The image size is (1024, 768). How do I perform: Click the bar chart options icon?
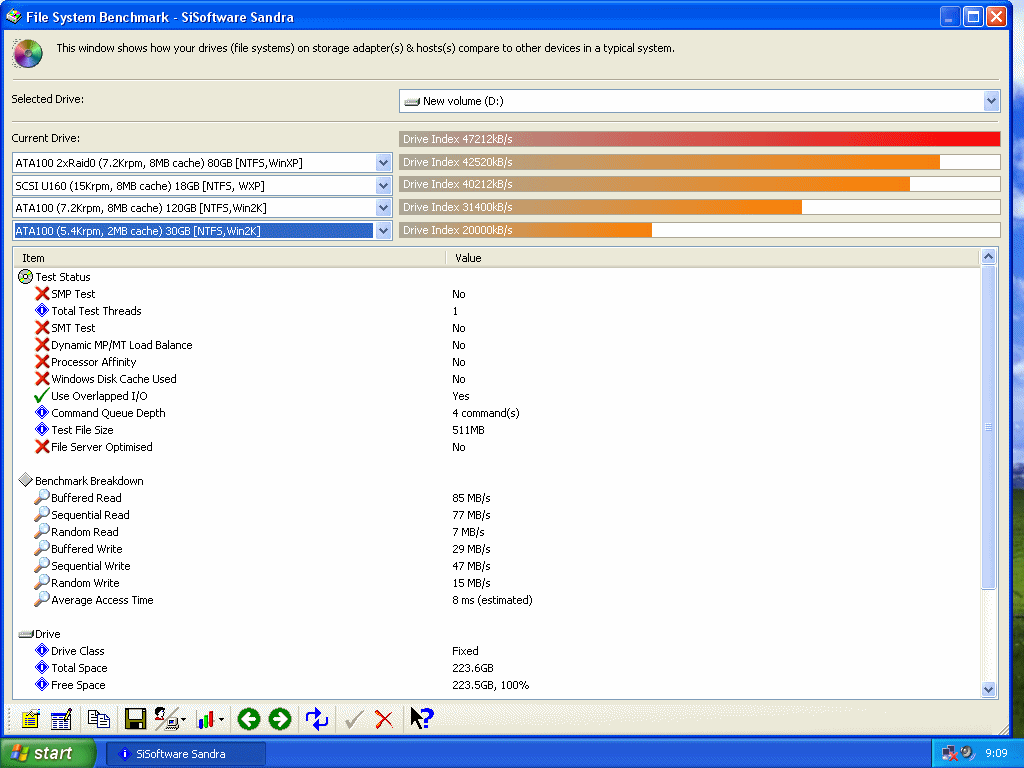click(x=208, y=719)
